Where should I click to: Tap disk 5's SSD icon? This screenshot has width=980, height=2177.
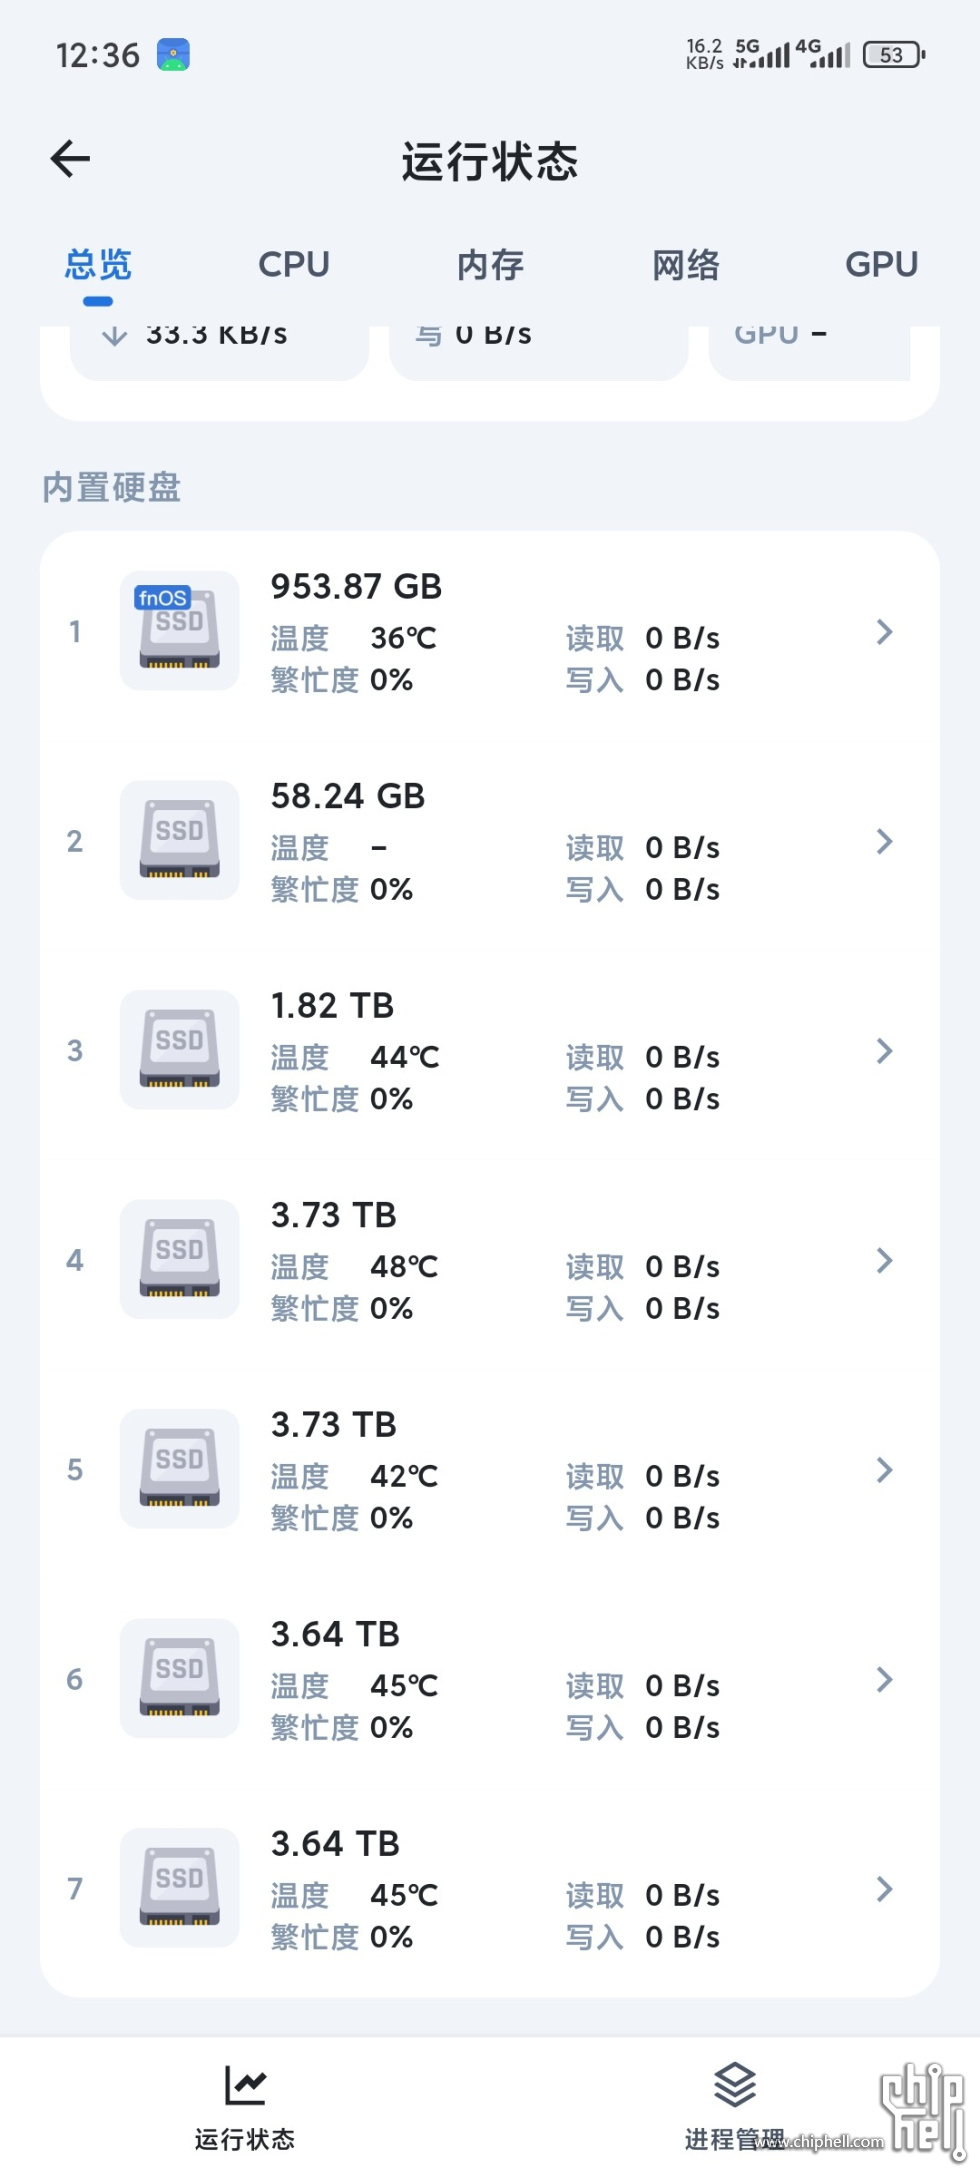[179, 1469]
